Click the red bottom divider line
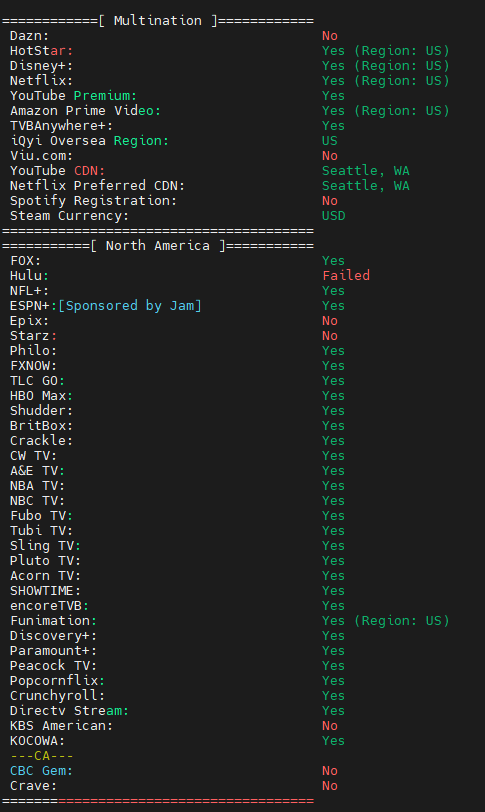485x812 pixels. 186,801
